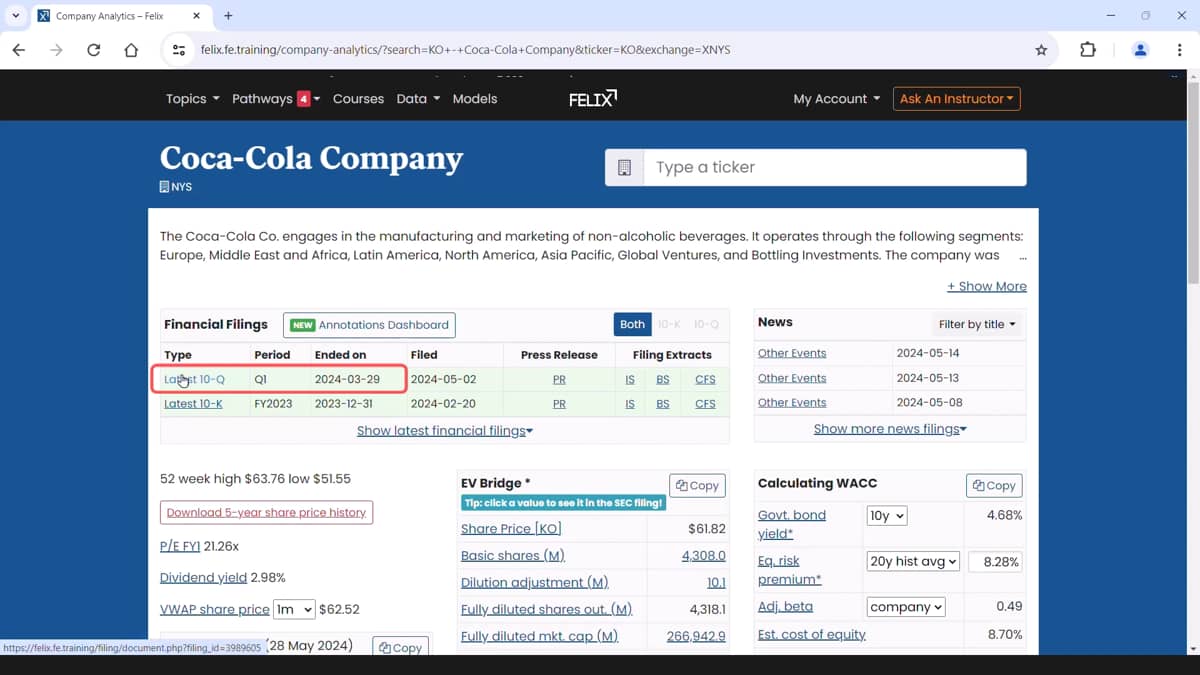
Task: Expand the Data dropdown menu
Action: coord(418,99)
